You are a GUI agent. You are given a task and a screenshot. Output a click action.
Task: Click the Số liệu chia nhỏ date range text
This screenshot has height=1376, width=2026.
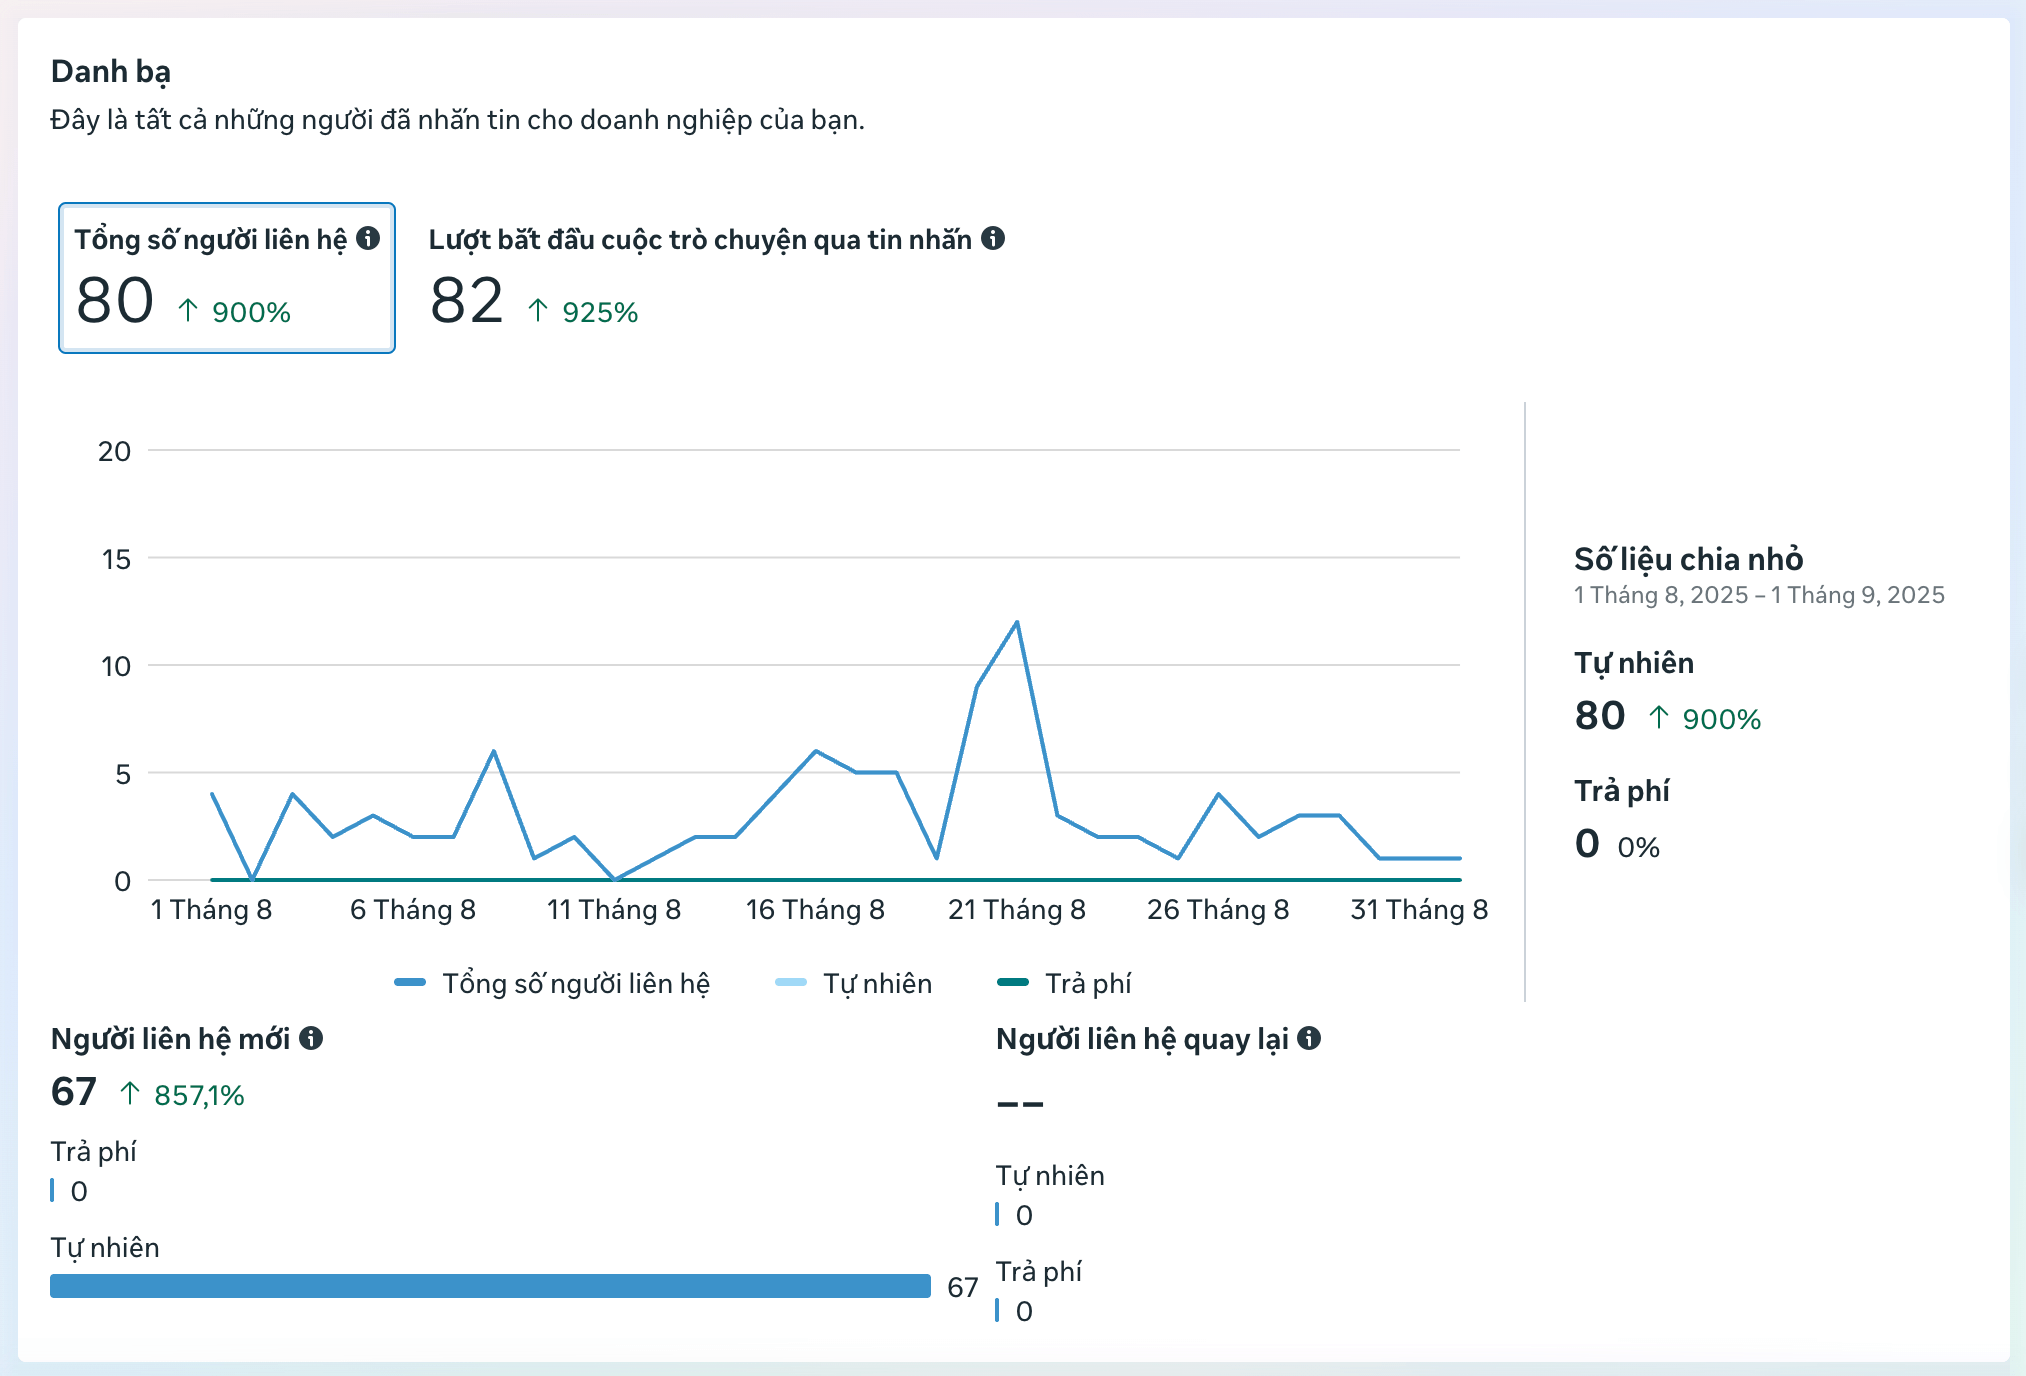click(x=1758, y=595)
